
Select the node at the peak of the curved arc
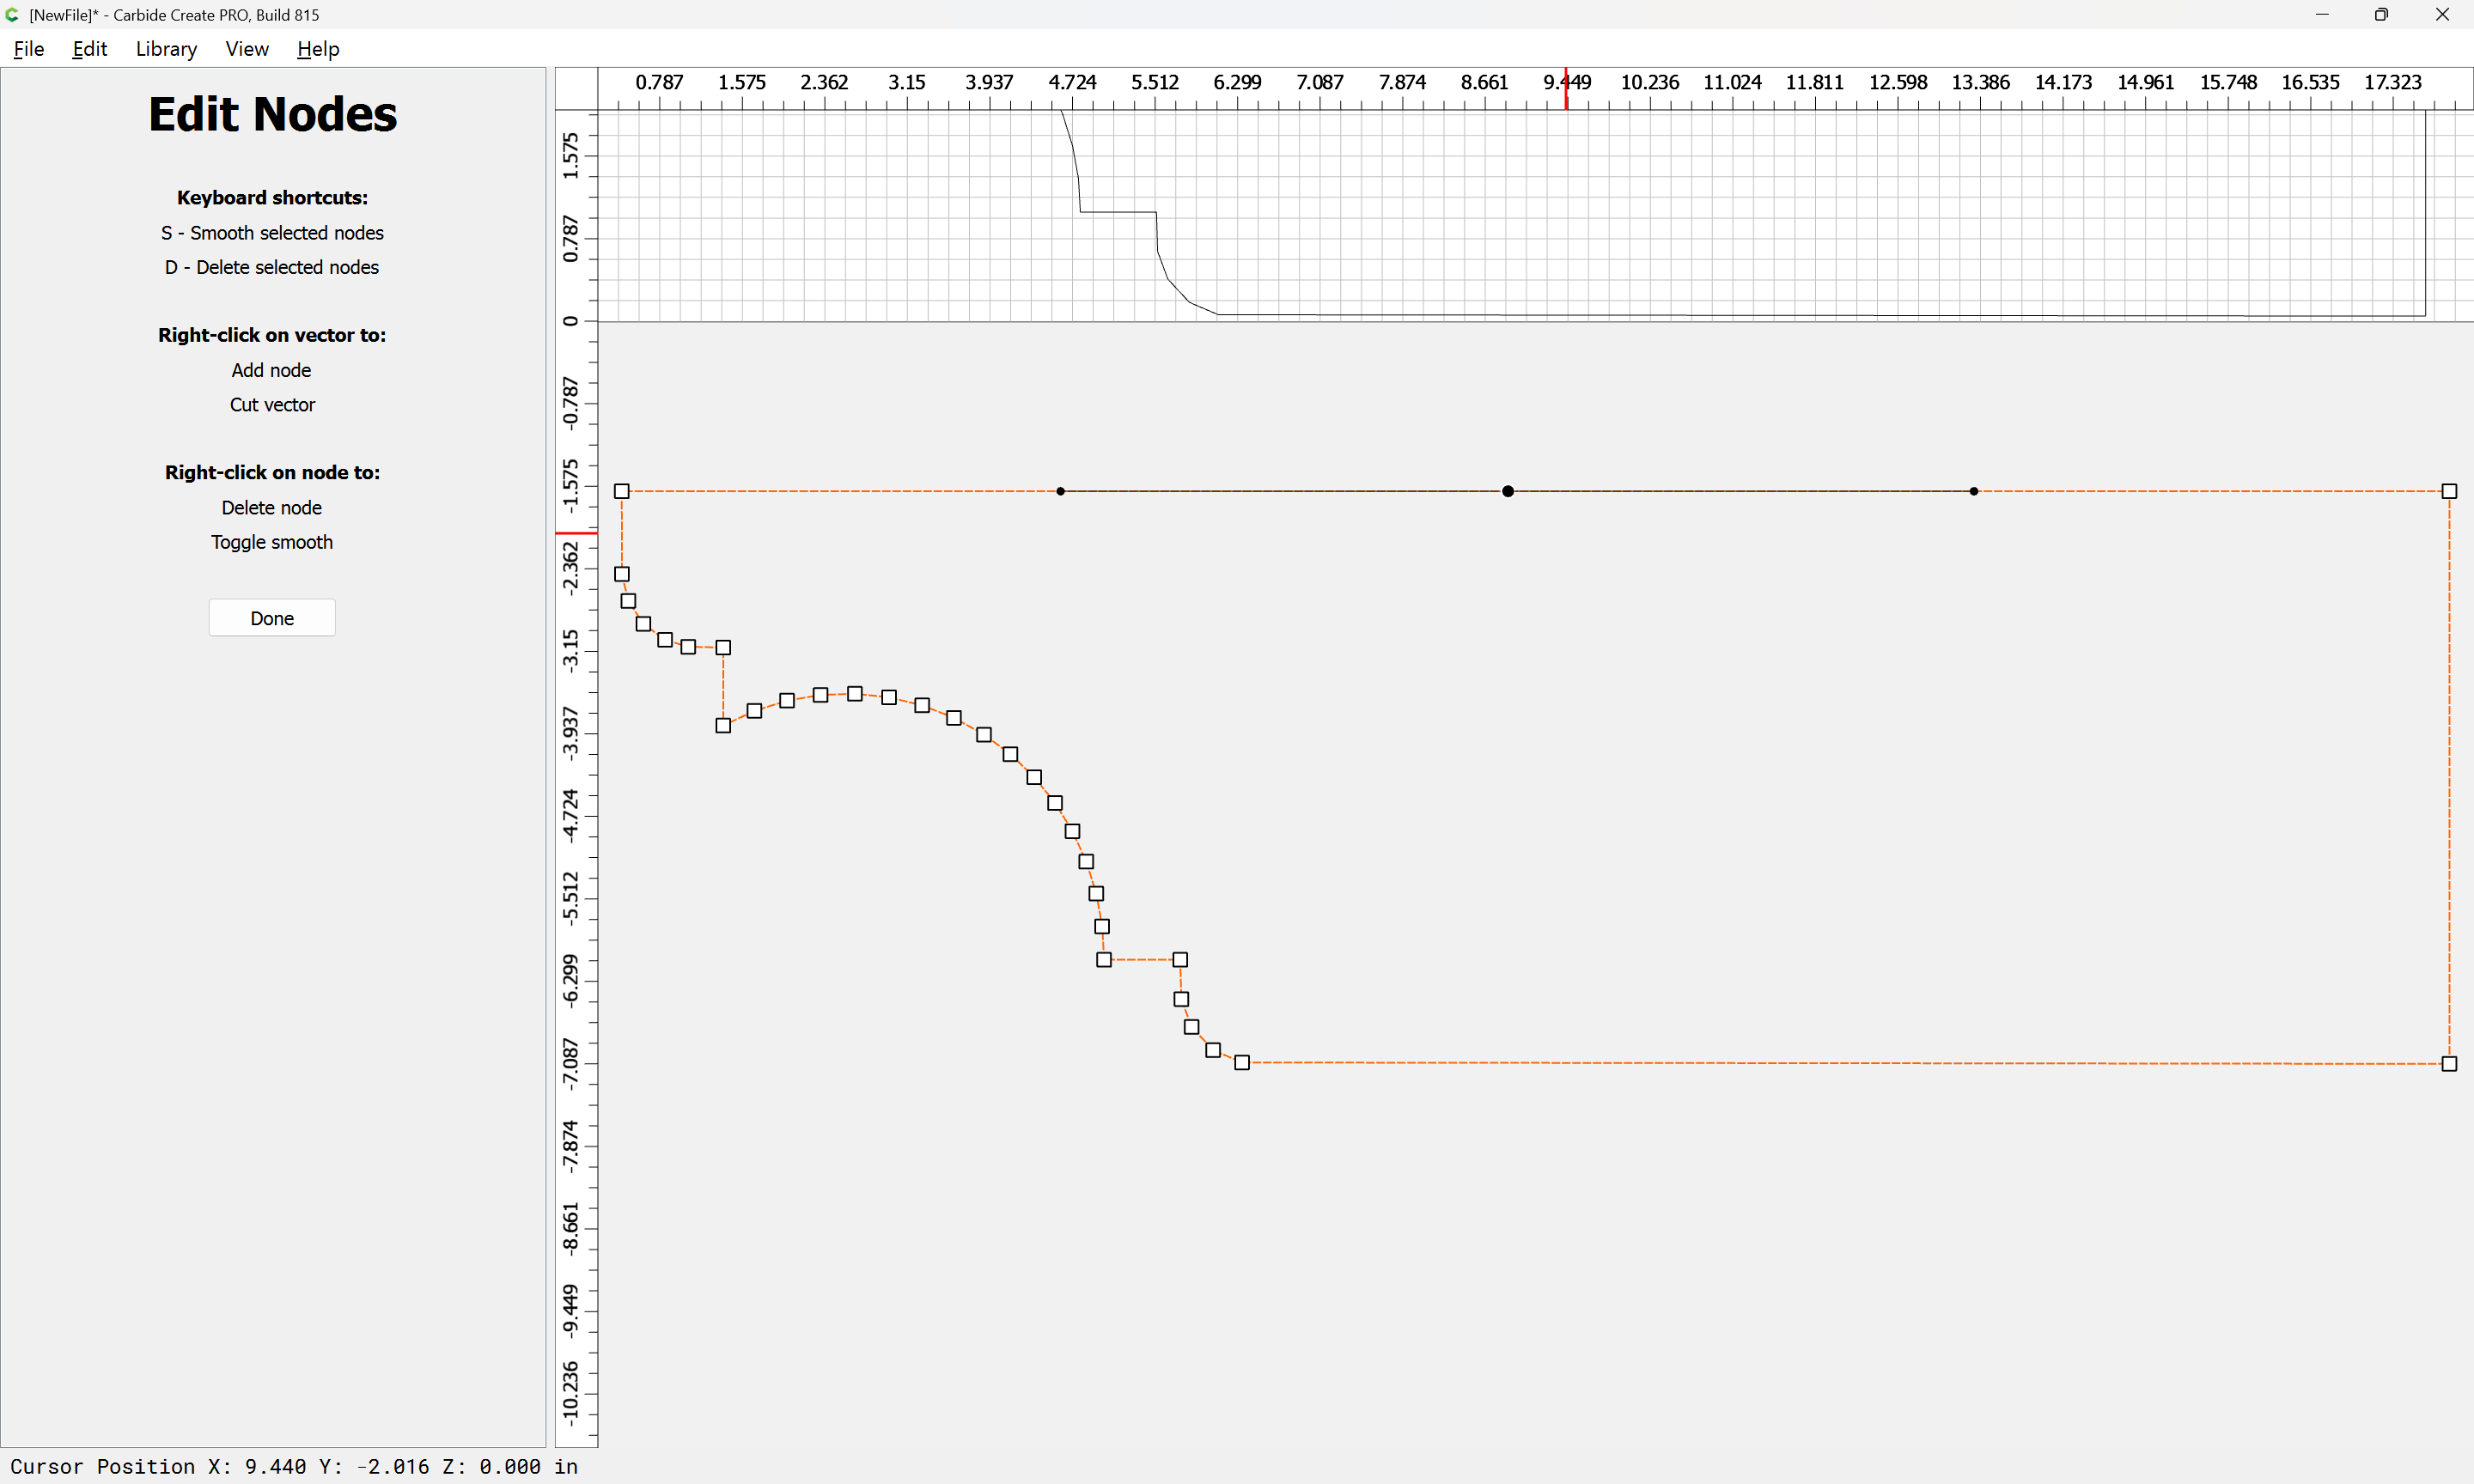pyautogui.click(x=855, y=694)
